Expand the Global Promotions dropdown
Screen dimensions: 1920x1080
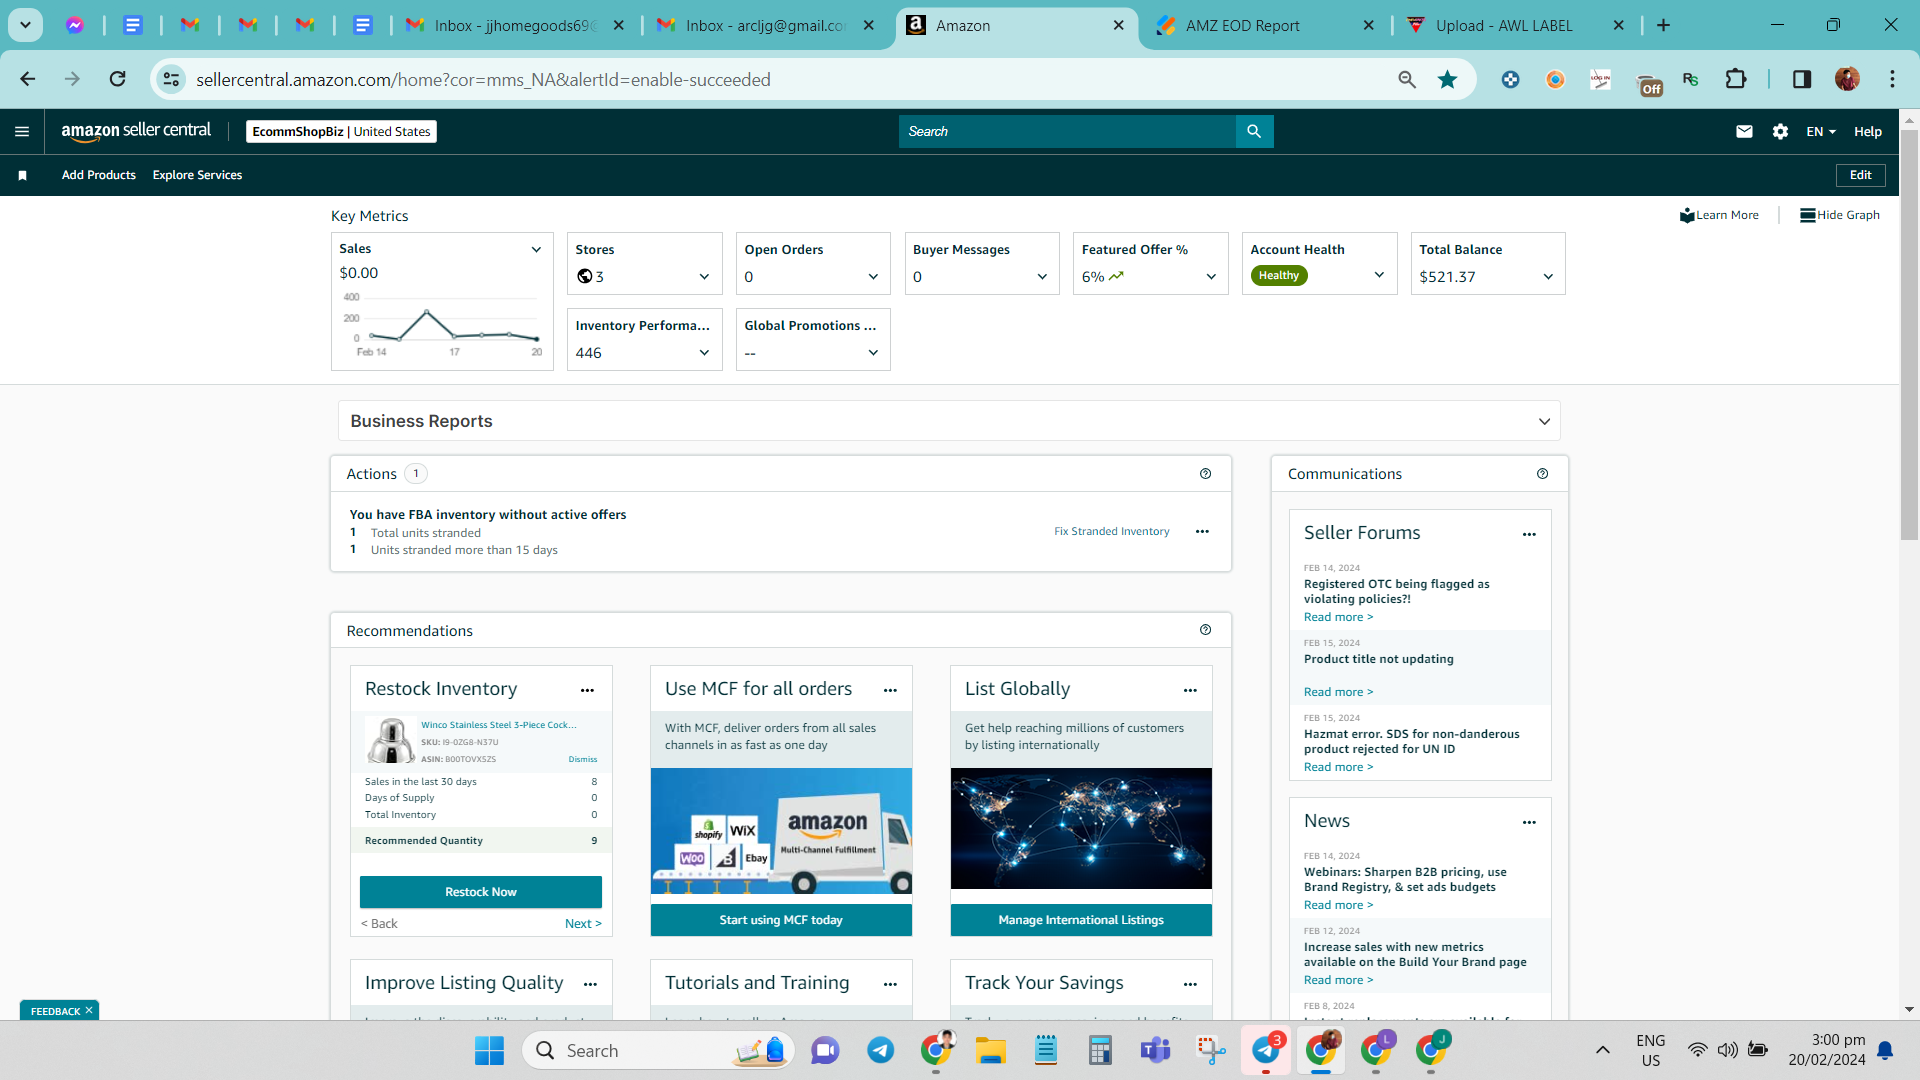873,353
